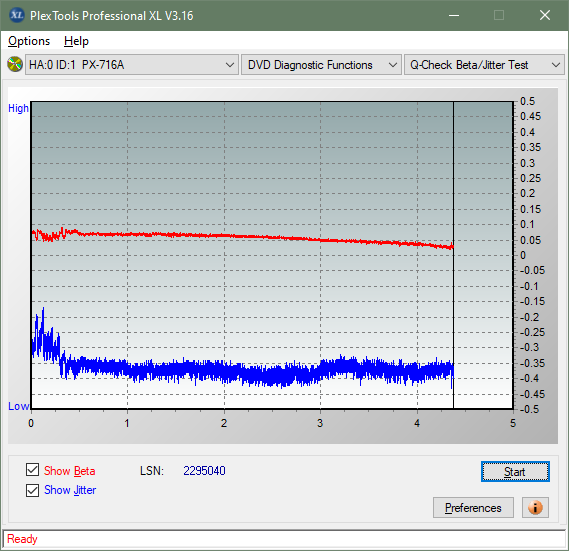
Task: Close the PlexTools Professional window
Action: (x=545, y=16)
